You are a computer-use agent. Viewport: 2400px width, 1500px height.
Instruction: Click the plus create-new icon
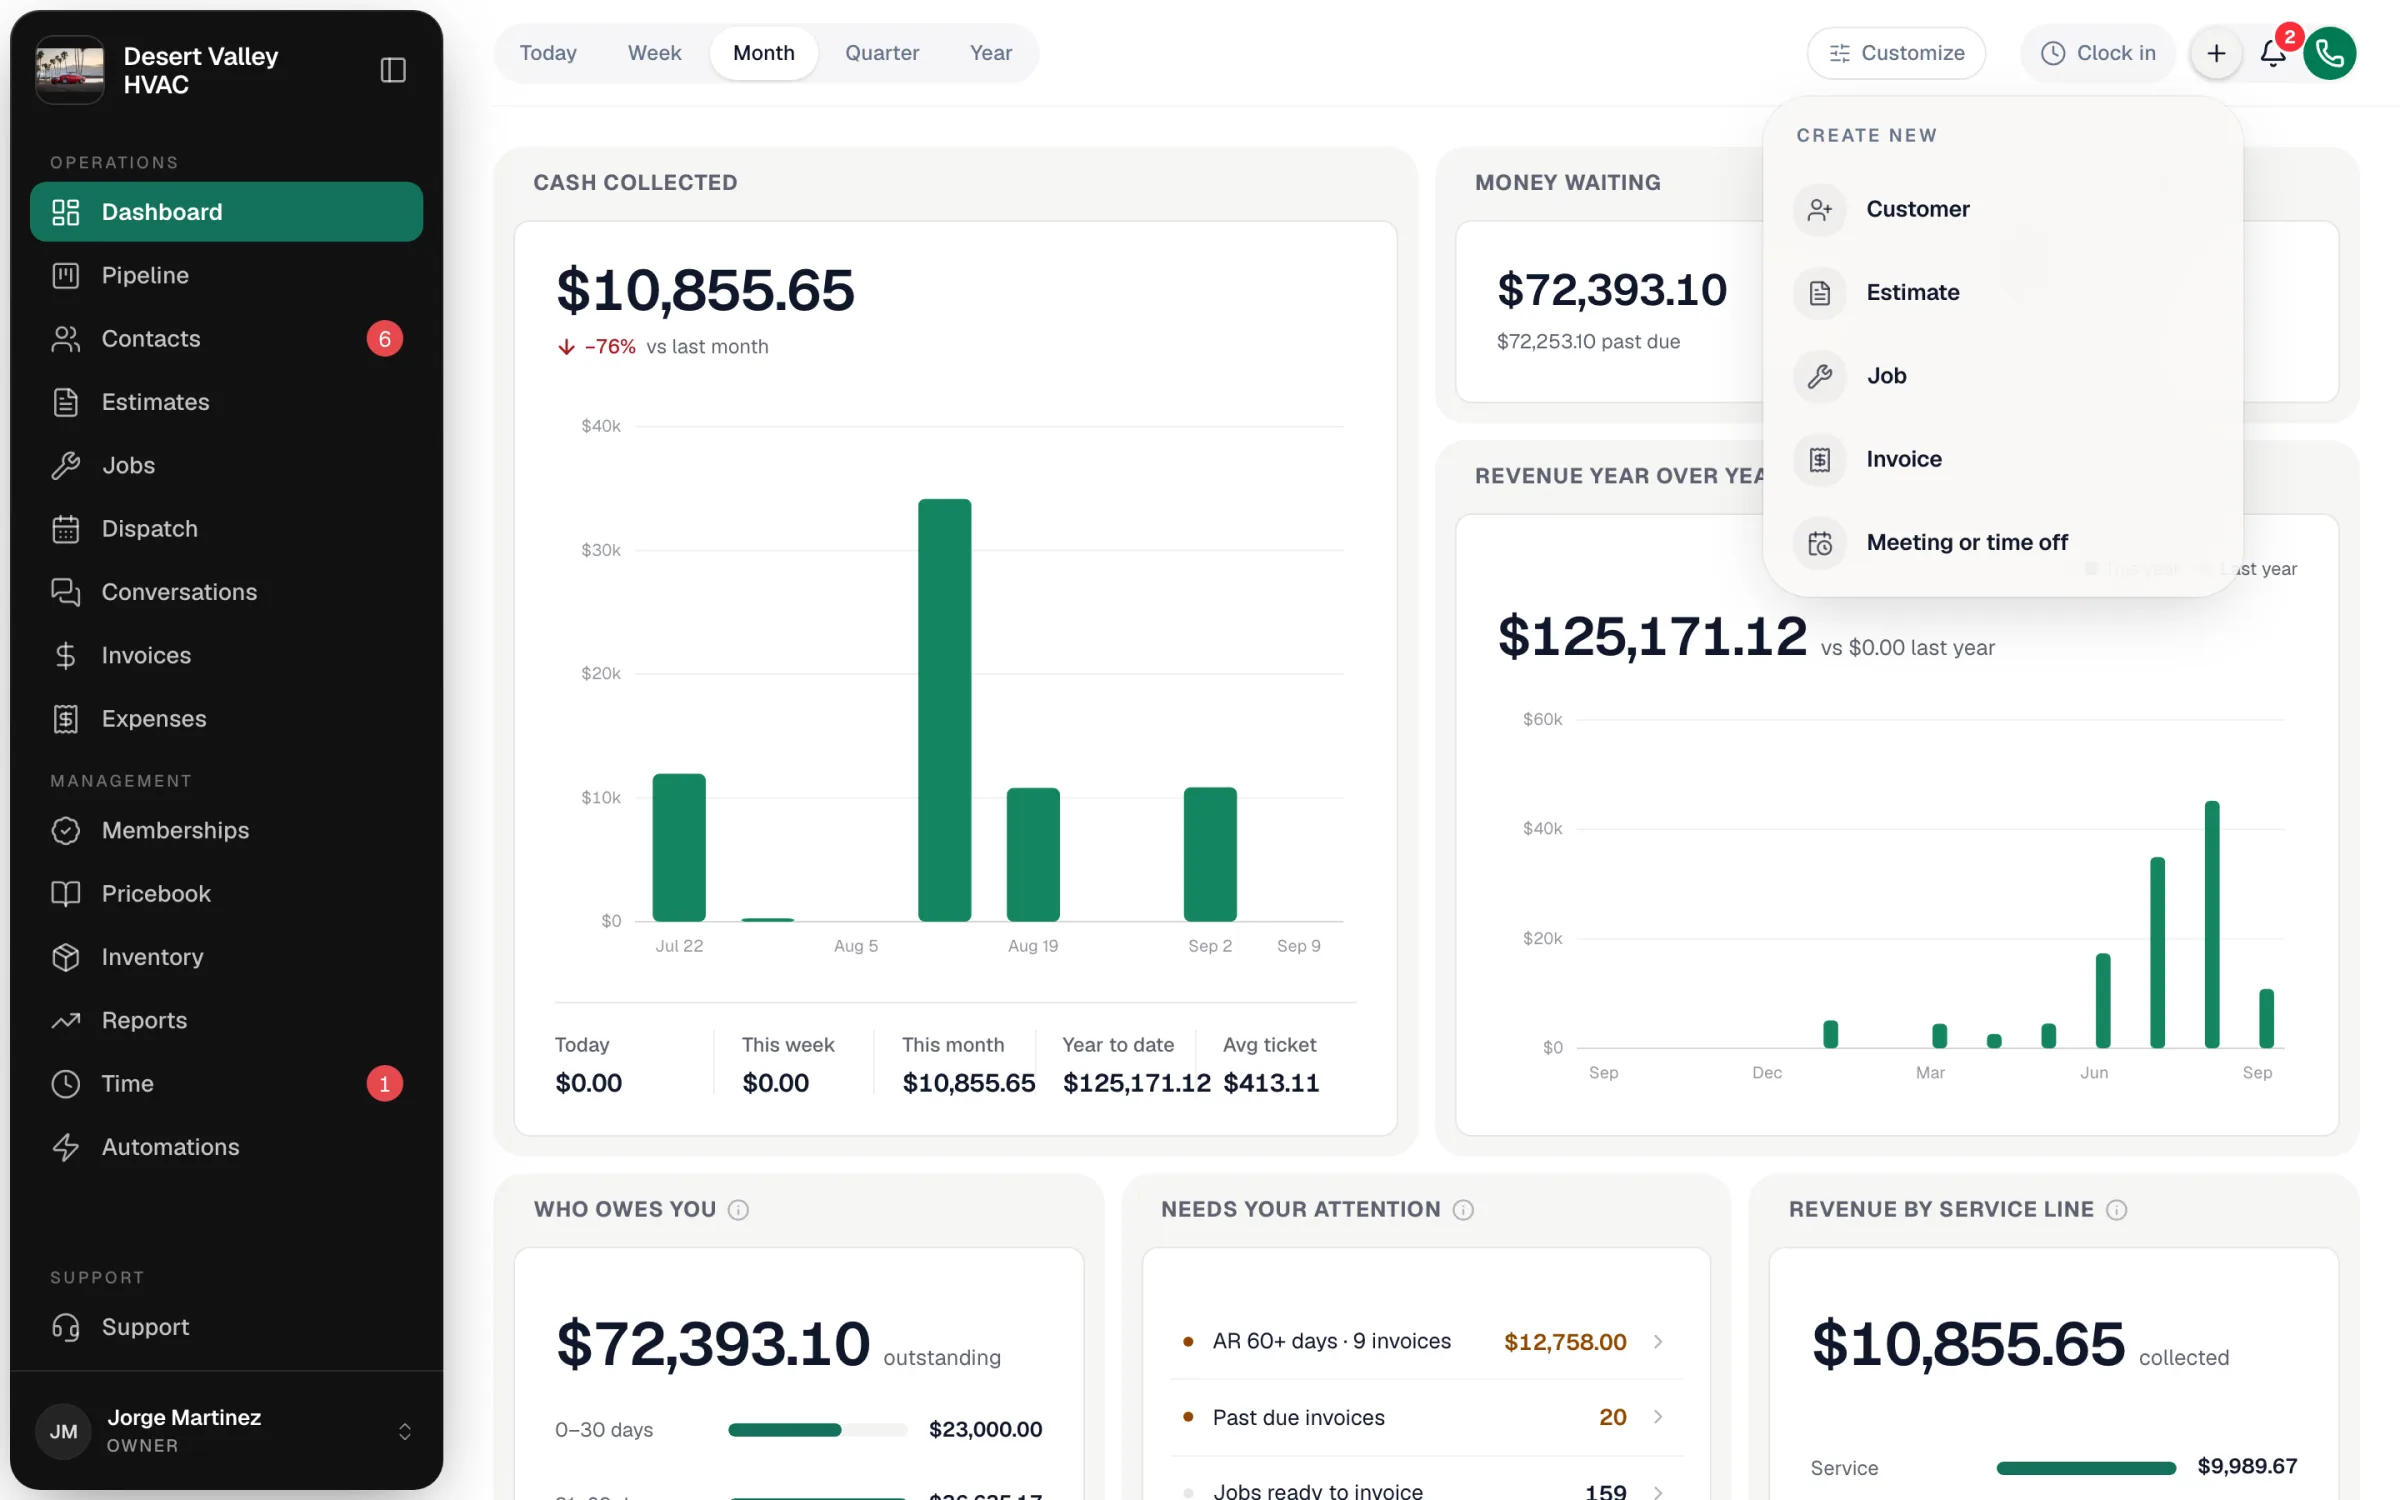pos(2217,53)
